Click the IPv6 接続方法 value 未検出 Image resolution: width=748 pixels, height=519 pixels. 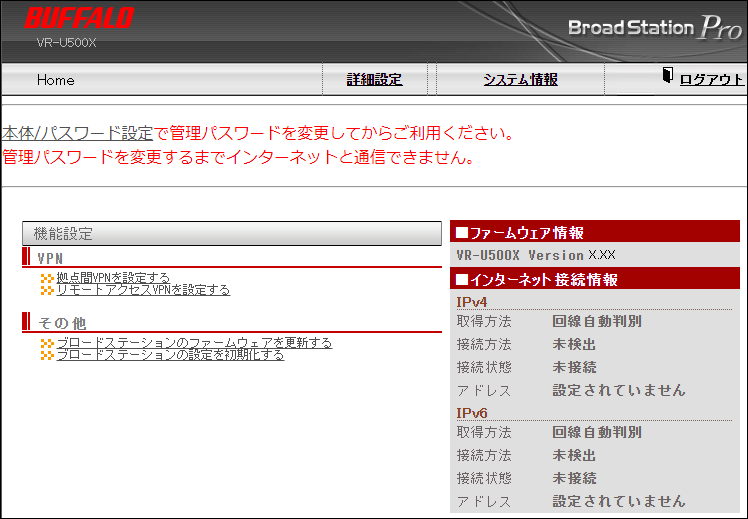tap(574, 455)
